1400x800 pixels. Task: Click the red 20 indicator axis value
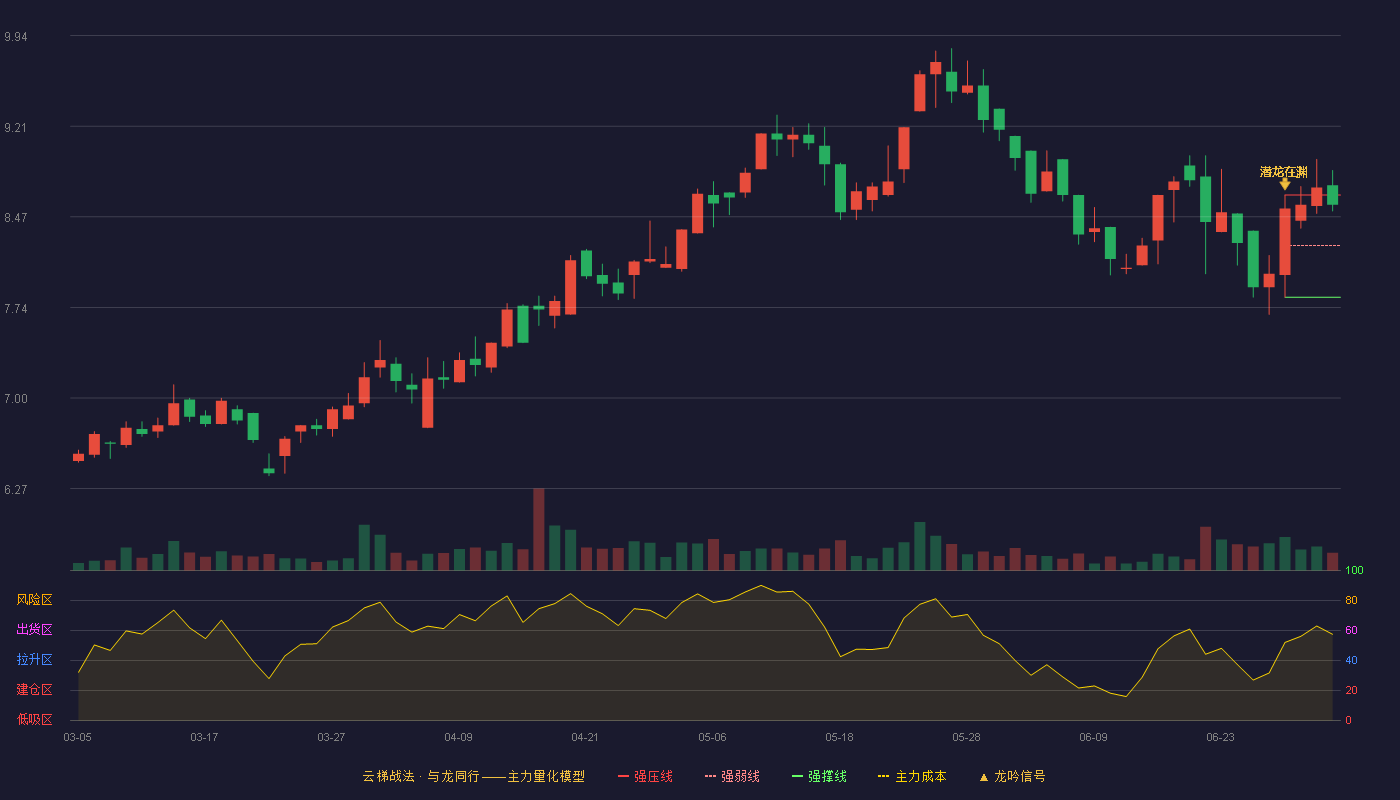(x=1351, y=690)
